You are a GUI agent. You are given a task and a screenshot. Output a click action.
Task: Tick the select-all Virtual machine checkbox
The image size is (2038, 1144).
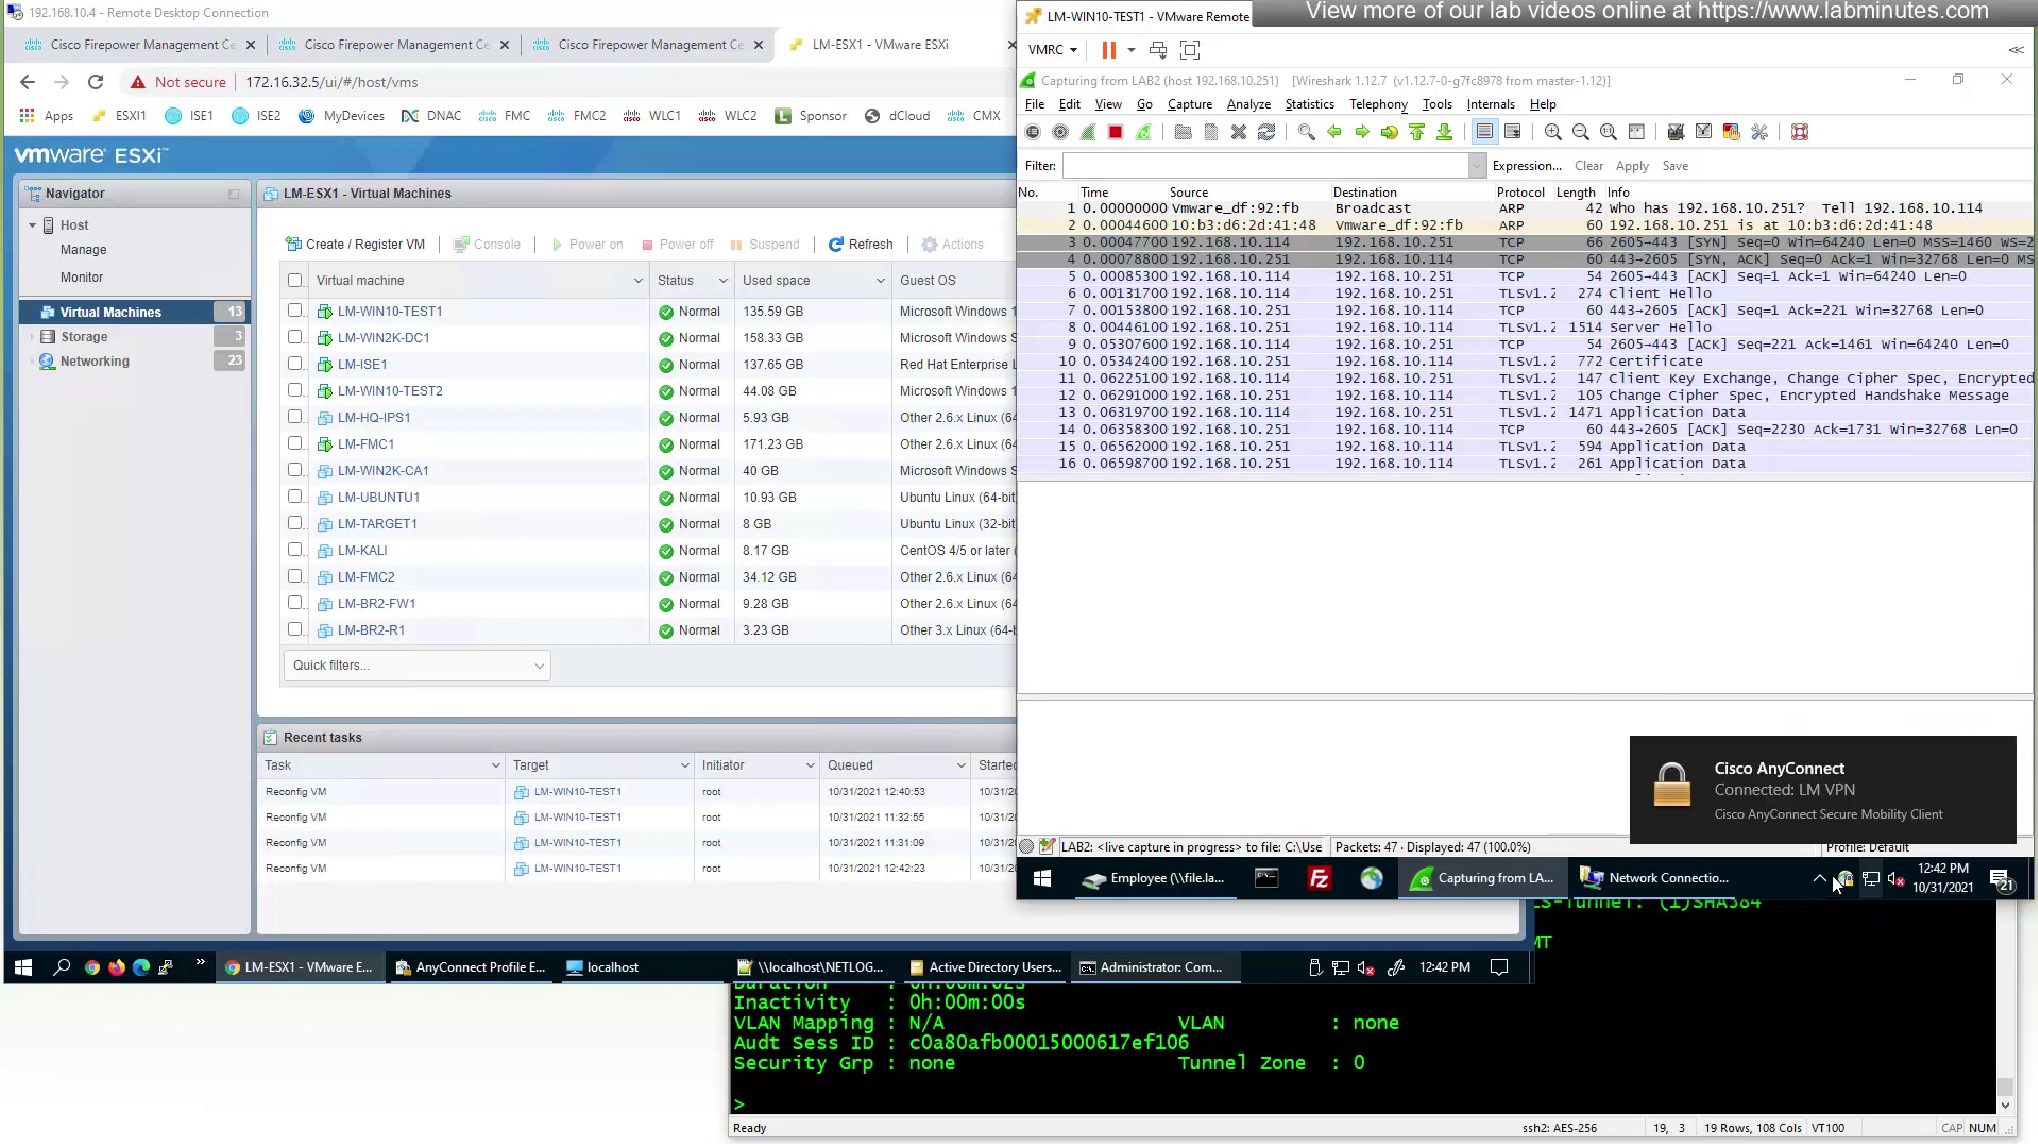[x=295, y=281]
